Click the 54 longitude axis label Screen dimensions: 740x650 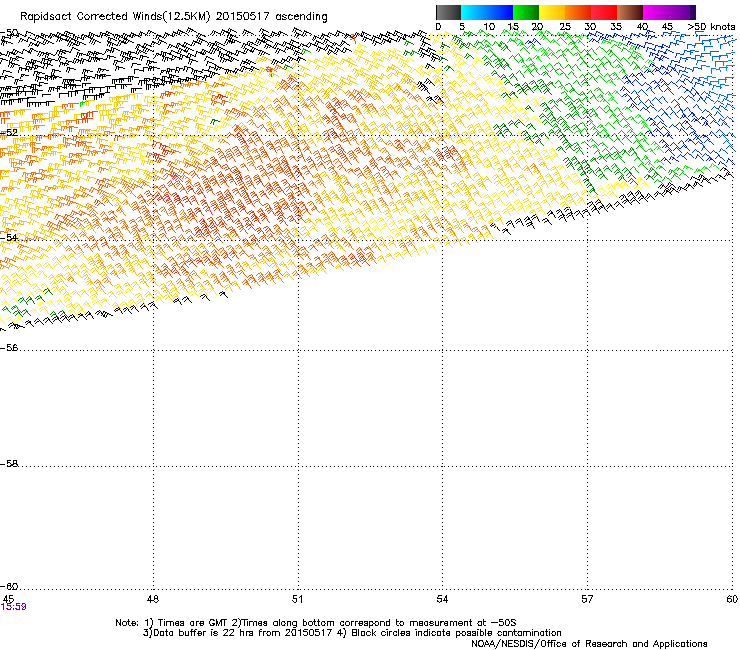pos(442,599)
